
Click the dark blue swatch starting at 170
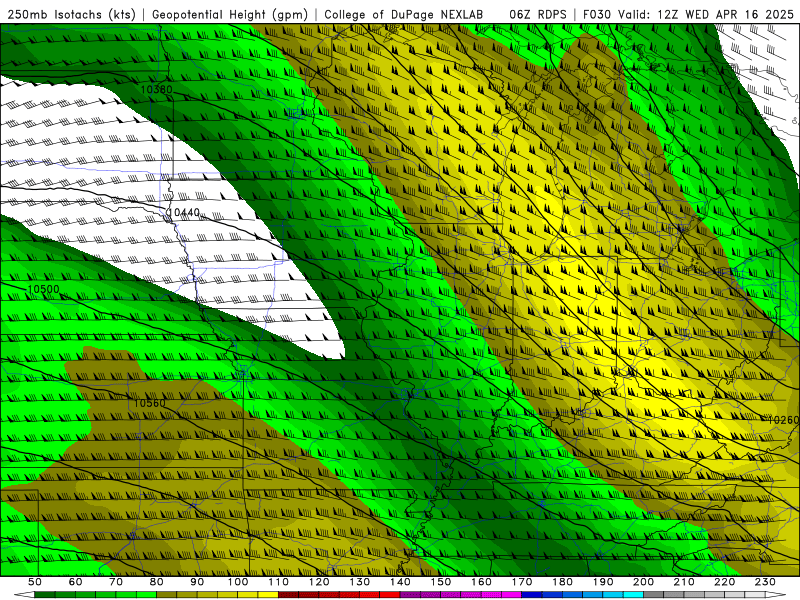click(x=532, y=595)
